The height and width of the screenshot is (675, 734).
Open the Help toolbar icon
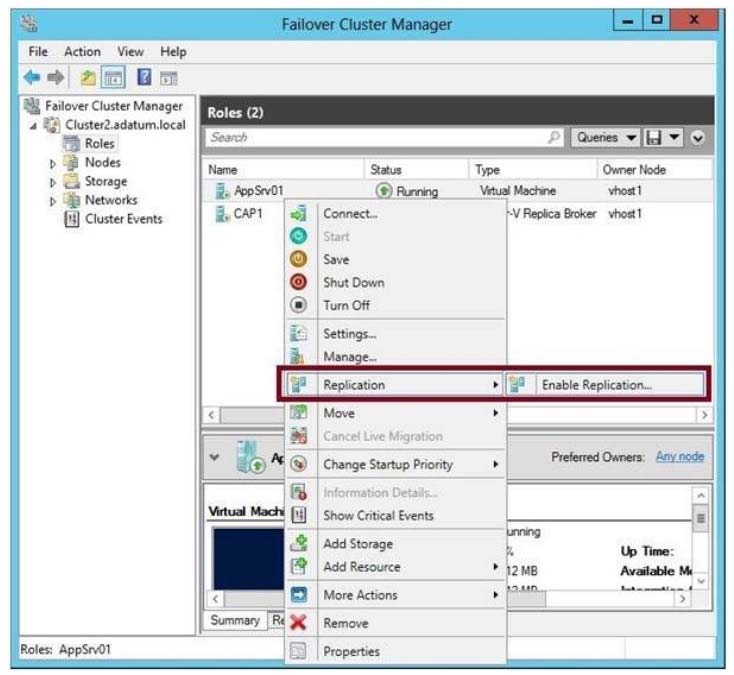coord(144,77)
